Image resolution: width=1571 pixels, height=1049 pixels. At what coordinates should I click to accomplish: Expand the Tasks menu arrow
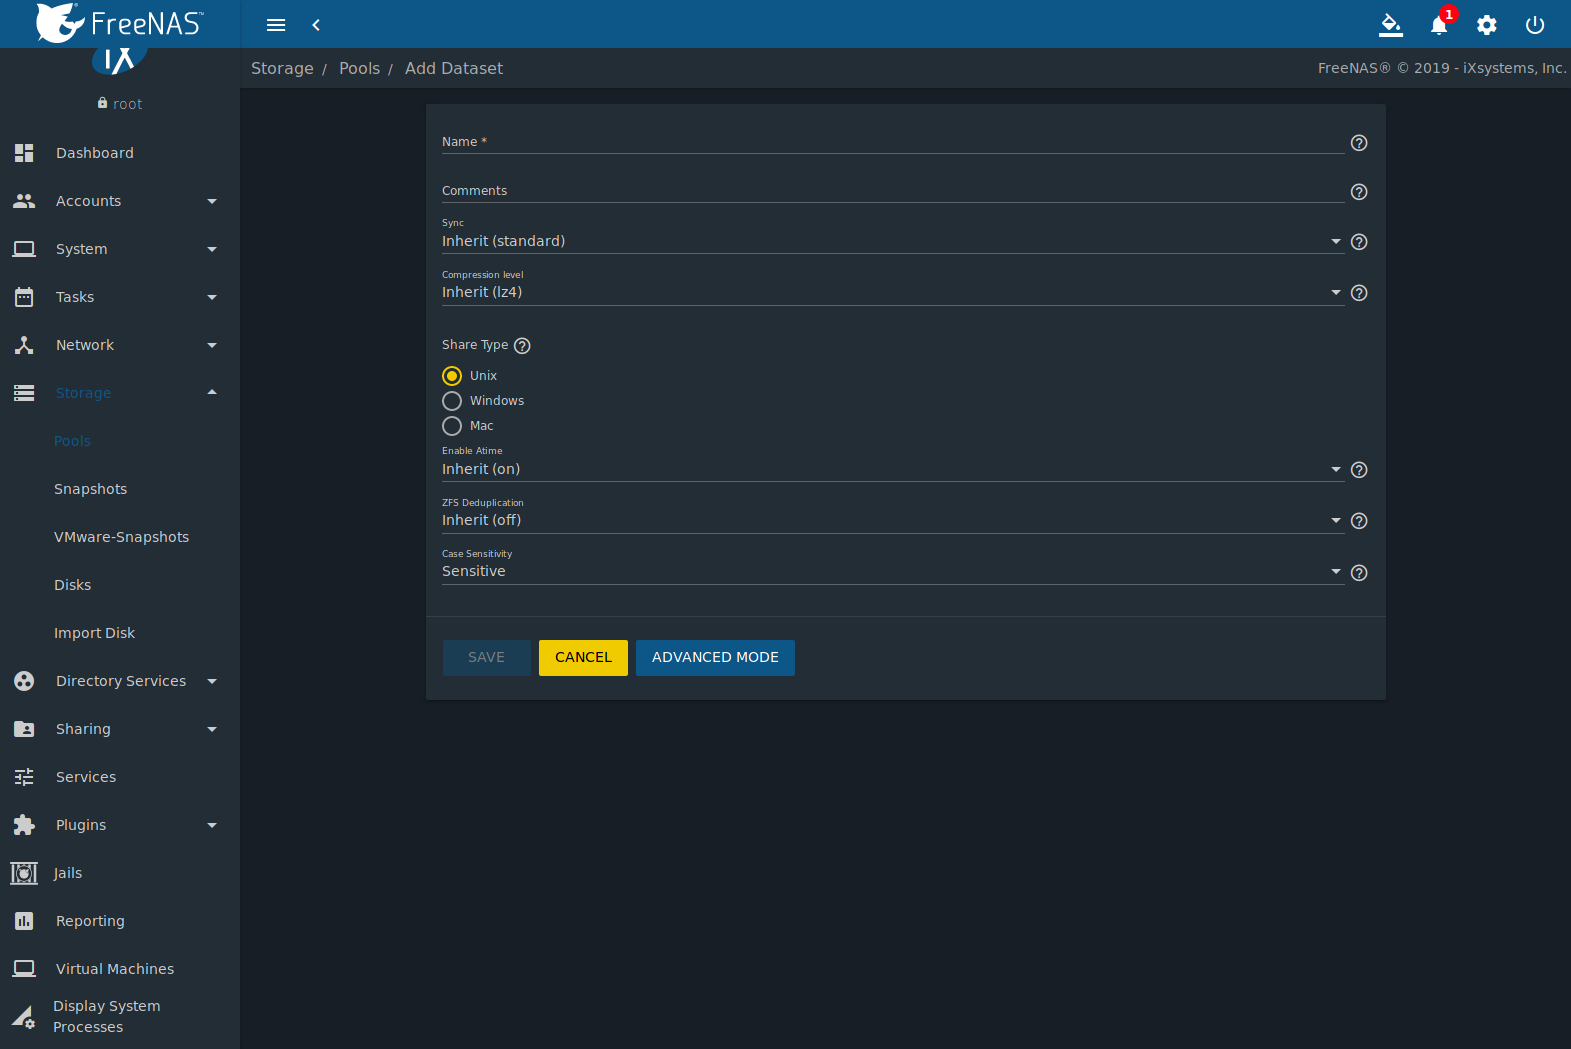pos(212,297)
